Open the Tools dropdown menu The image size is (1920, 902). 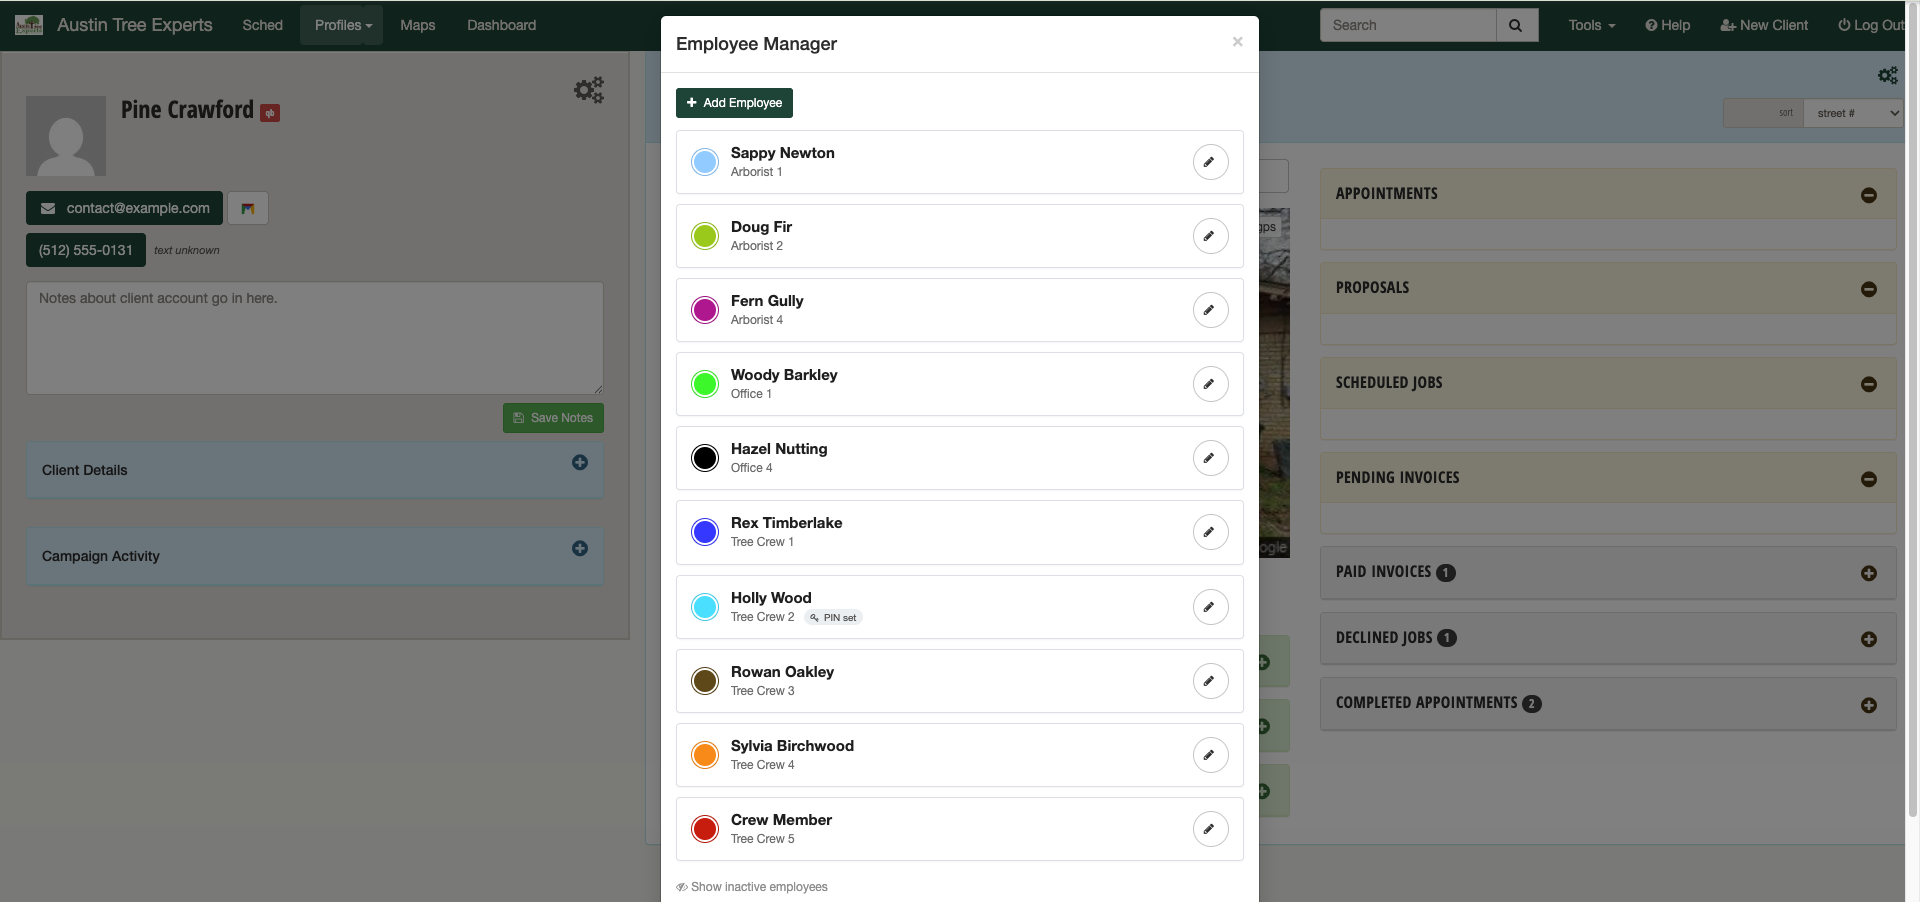pos(1592,25)
